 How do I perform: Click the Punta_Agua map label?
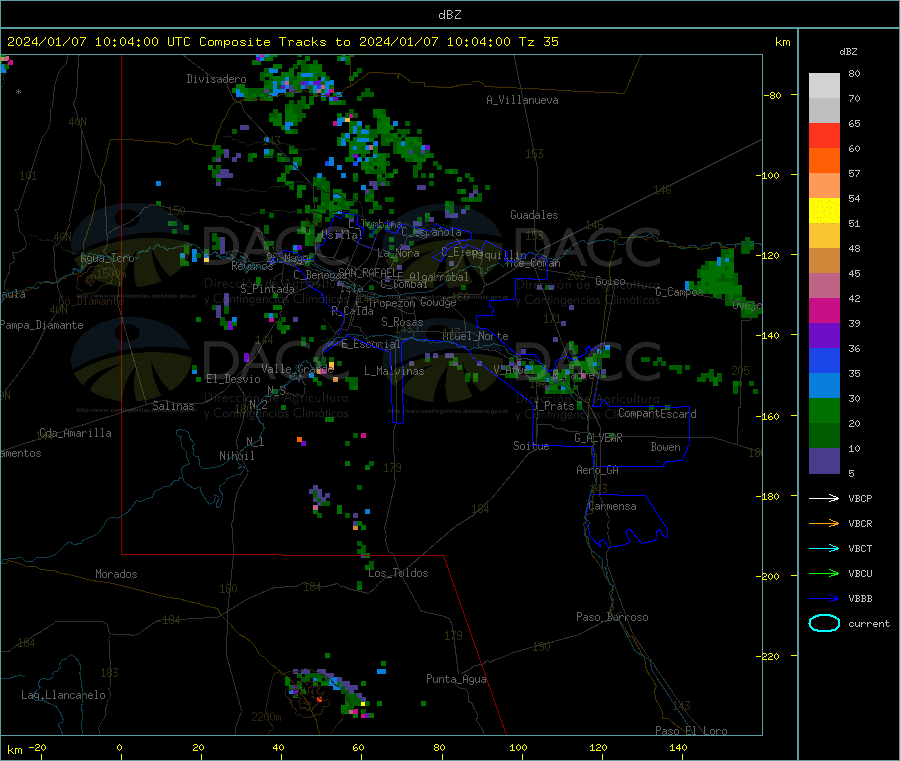point(456,679)
